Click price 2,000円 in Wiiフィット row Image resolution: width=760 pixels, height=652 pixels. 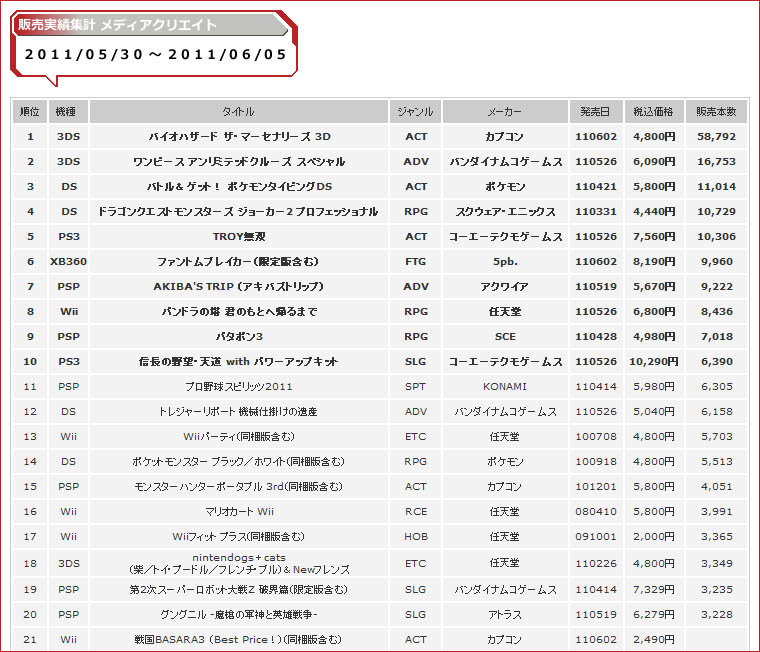[654, 537]
